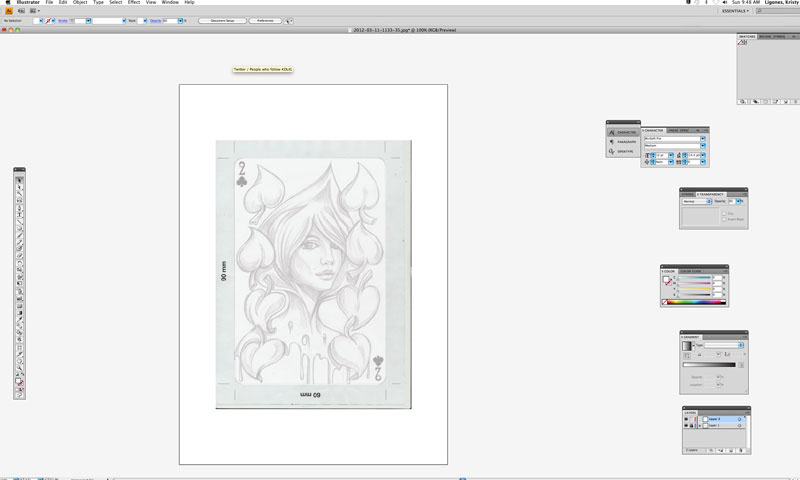The image size is (800, 480).
Task: Click the Opacity link in control bar
Action: (156, 21)
